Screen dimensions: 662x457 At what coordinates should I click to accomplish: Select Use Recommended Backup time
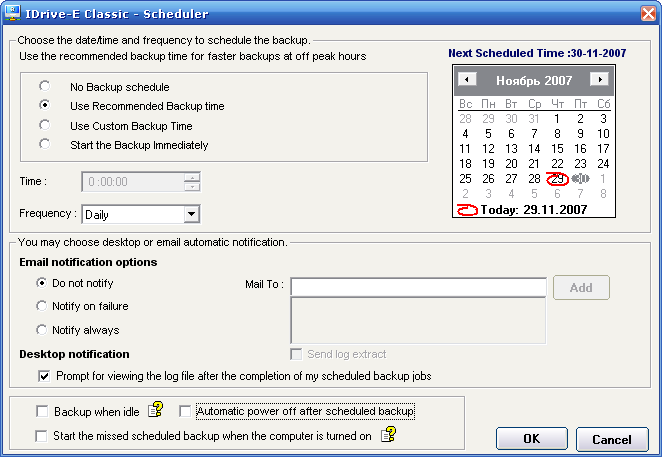click(44, 105)
